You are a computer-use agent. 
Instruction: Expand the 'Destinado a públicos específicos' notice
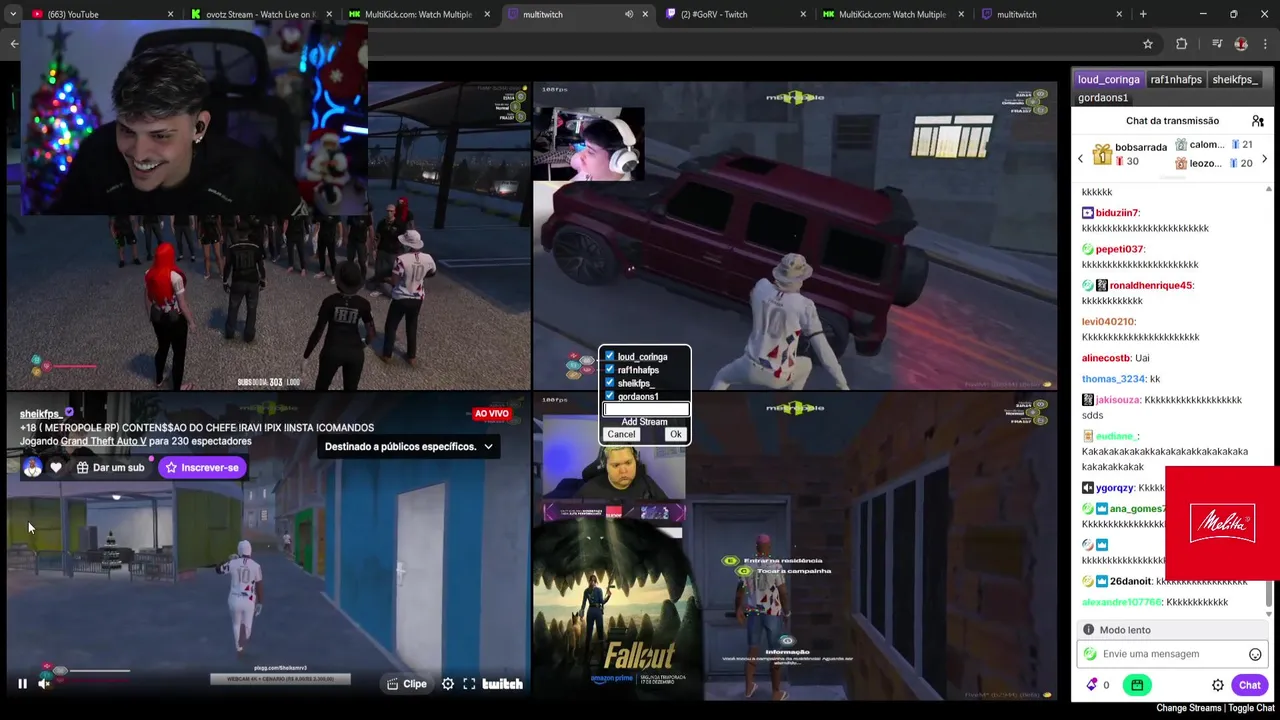point(409,447)
